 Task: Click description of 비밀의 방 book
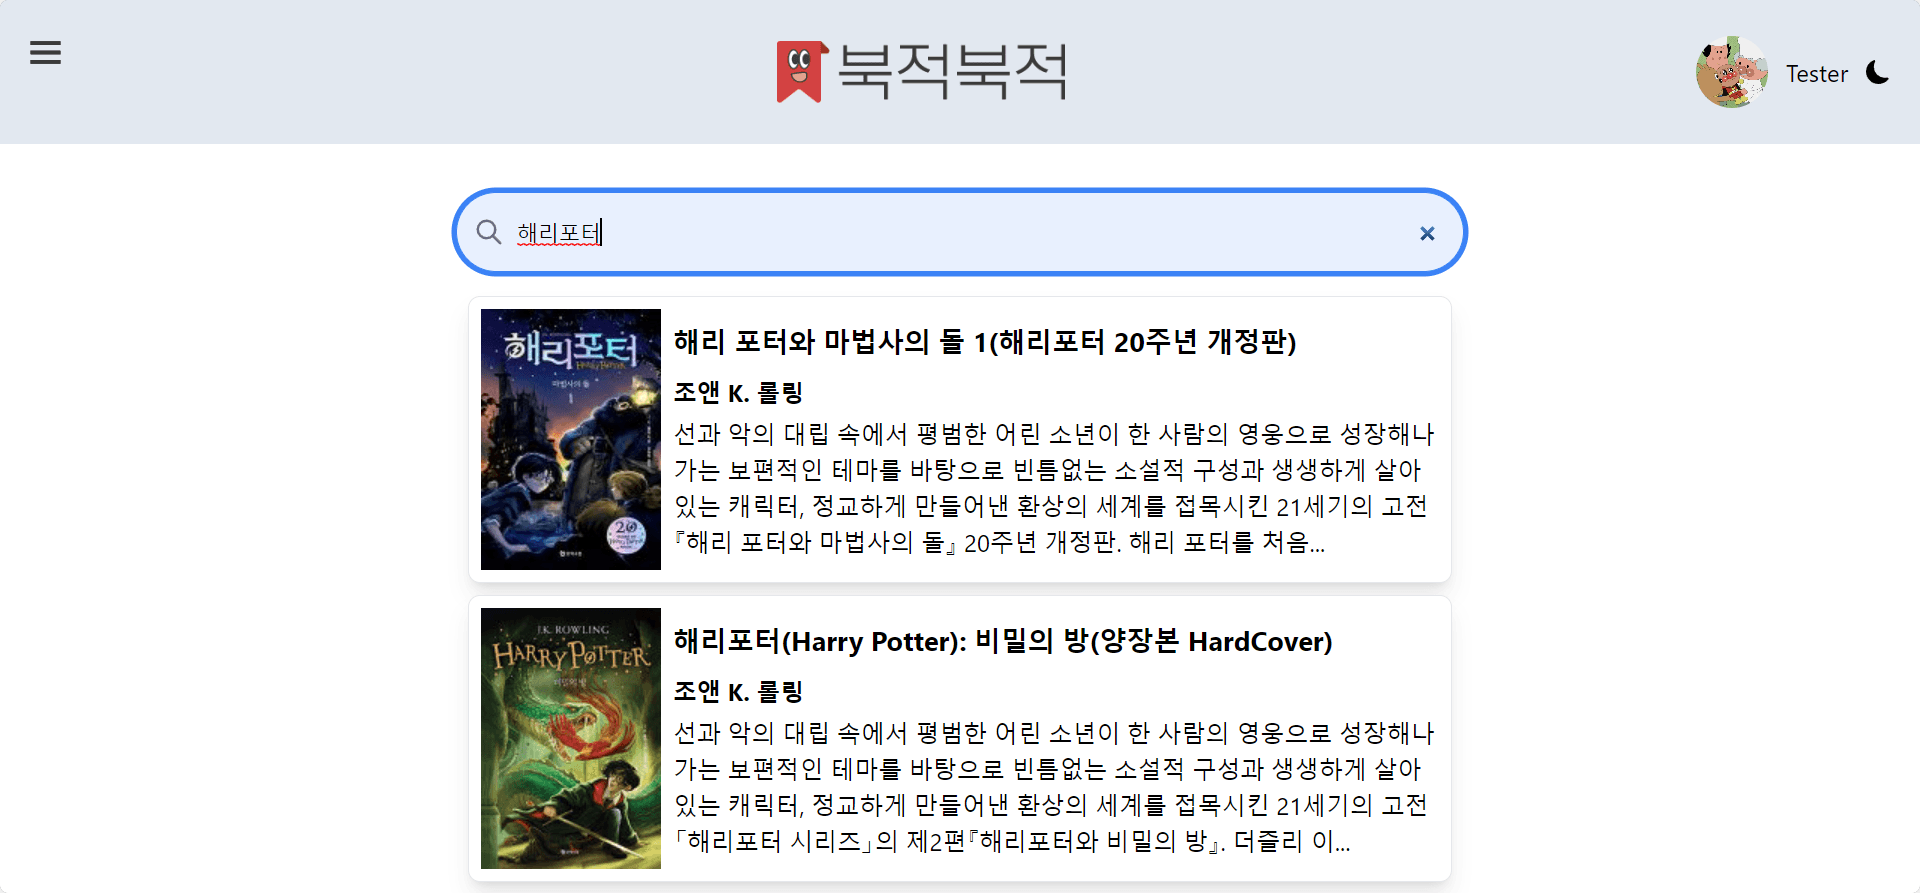click(x=1054, y=787)
